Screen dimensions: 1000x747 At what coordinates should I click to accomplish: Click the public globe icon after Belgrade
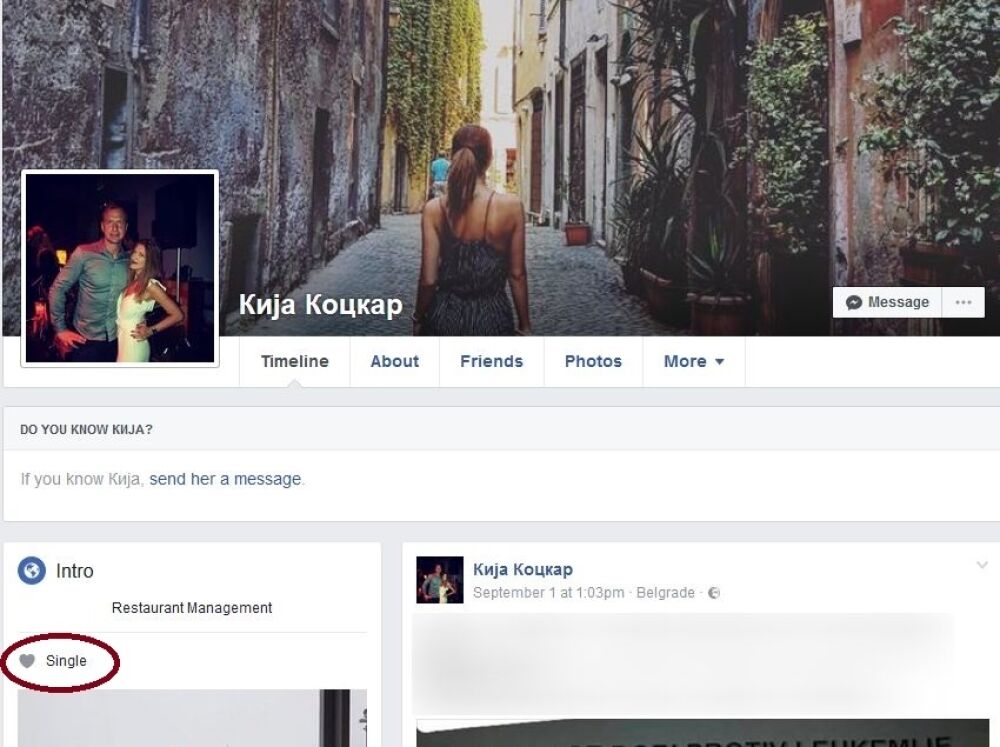(x=714, y=593)
